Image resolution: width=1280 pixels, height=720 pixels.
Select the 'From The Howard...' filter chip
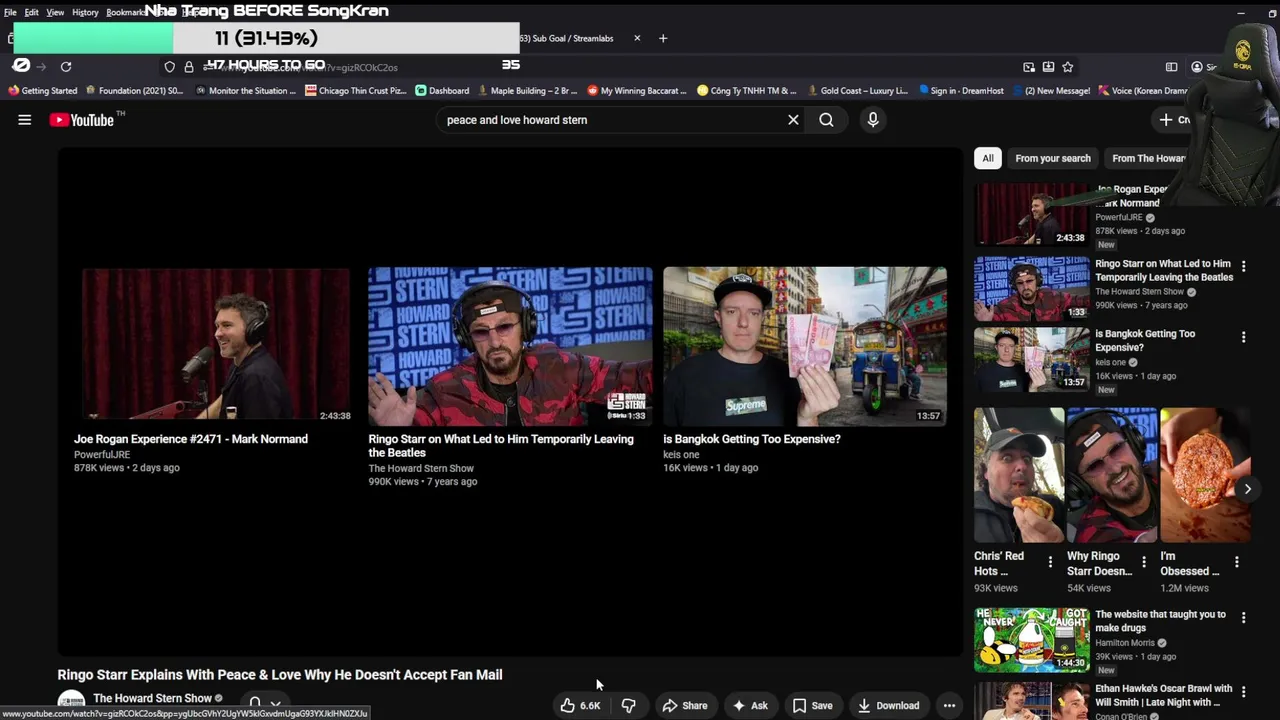pos(1148,158)
